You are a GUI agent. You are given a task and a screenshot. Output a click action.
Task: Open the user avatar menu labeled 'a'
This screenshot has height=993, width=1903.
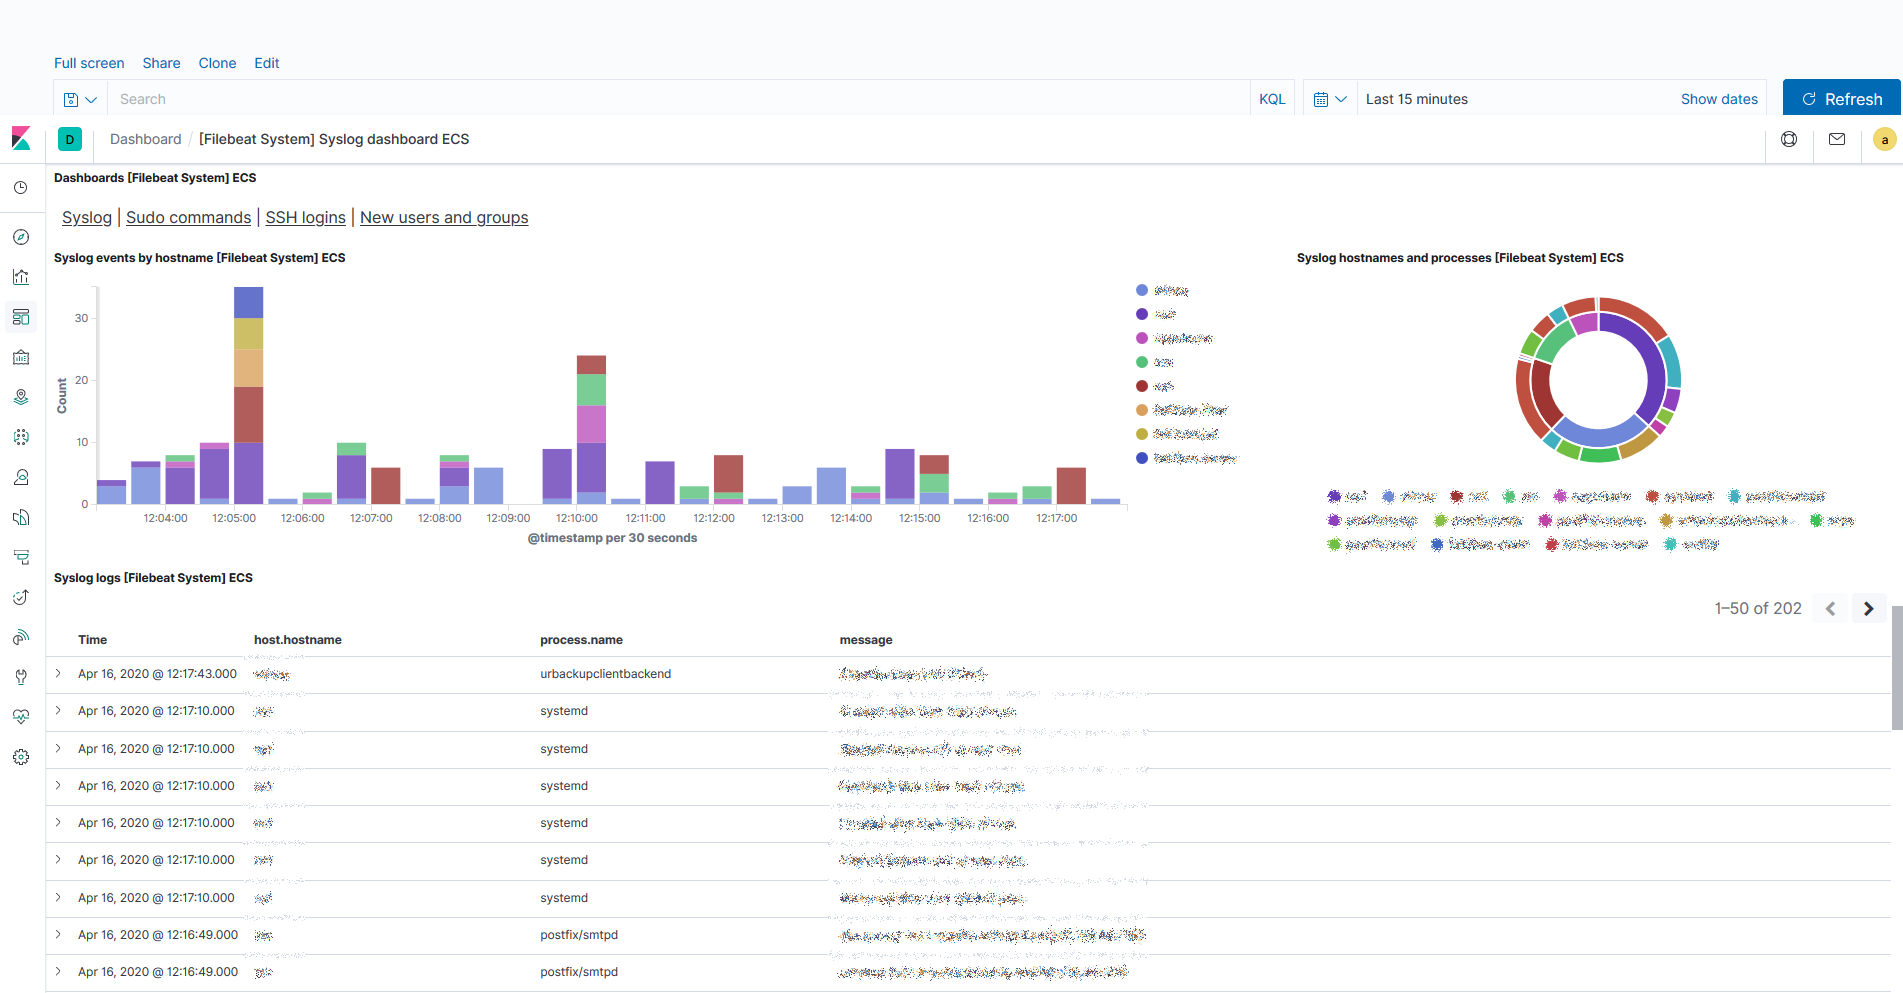[x=1885, y=139]
